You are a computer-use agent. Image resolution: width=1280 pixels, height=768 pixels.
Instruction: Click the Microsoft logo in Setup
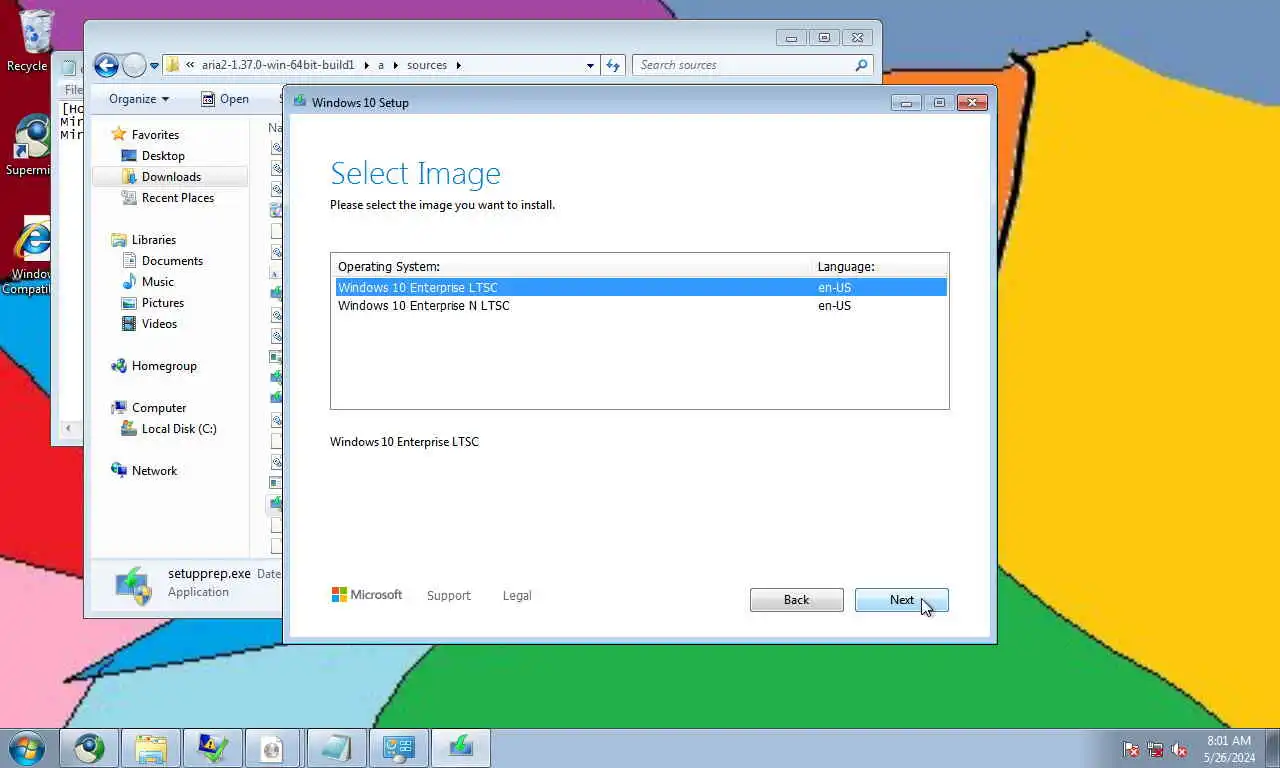click(367, 595)
